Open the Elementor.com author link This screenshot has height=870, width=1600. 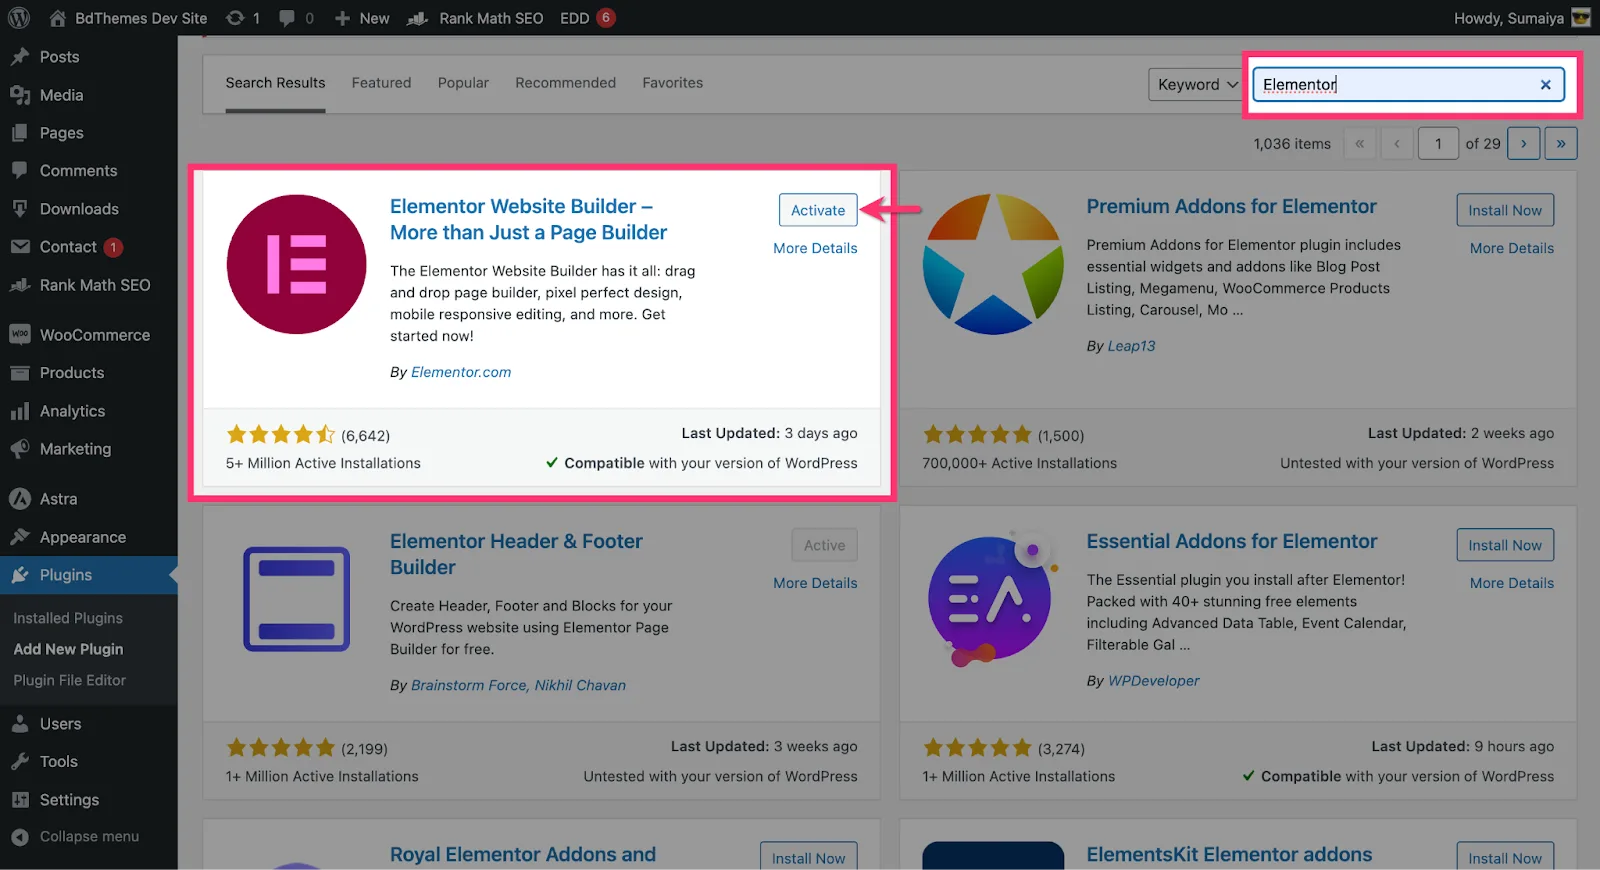(461, 372)
